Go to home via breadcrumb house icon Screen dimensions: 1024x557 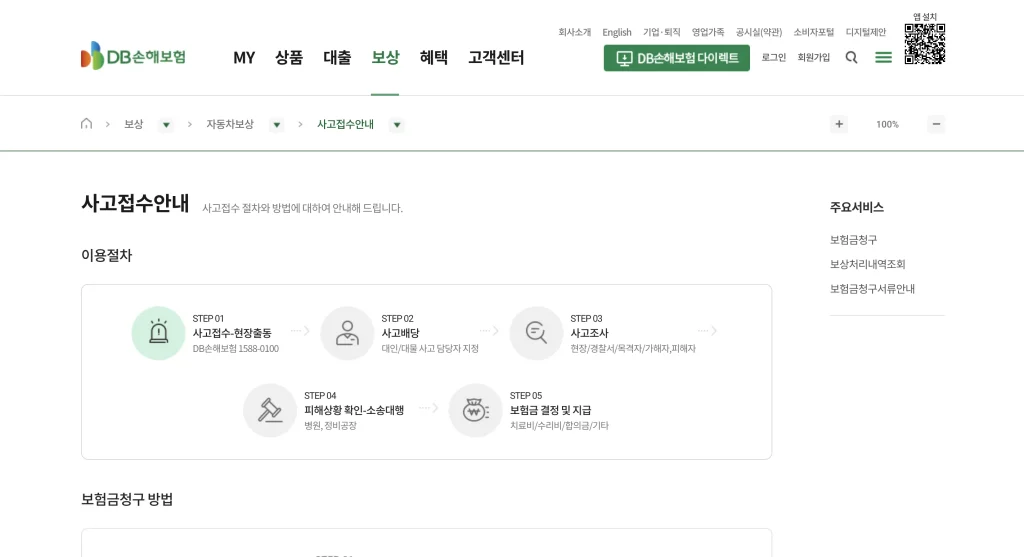[x=86, y=123]
